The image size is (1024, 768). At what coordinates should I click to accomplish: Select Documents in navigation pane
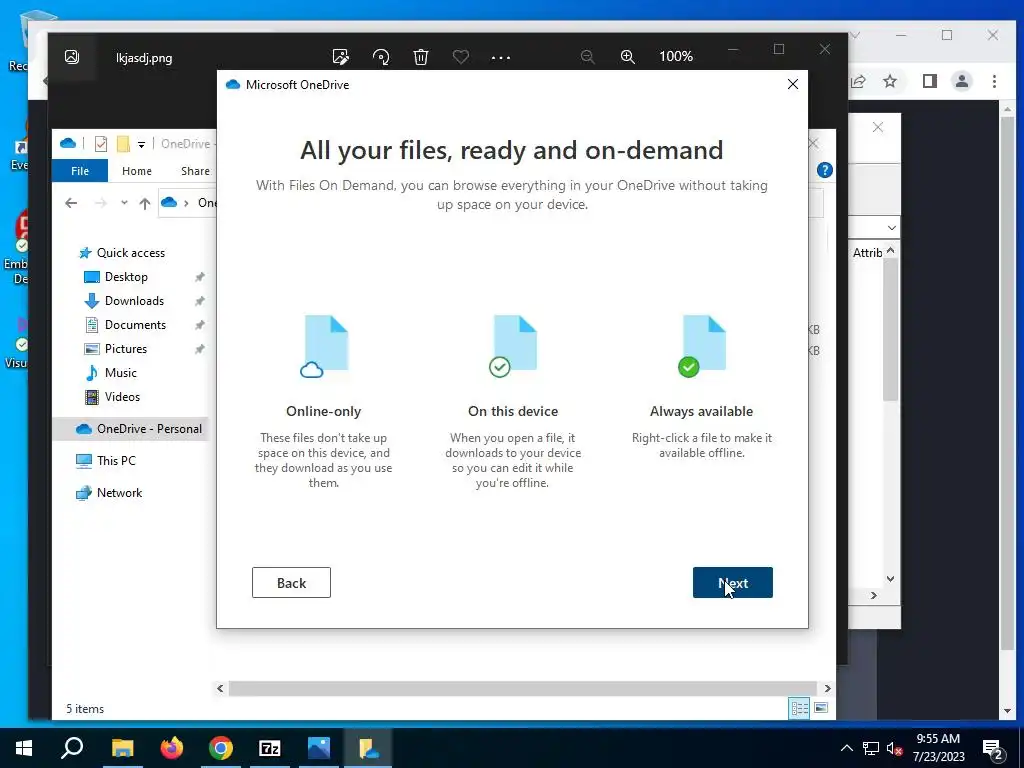[x=135, y=325]
